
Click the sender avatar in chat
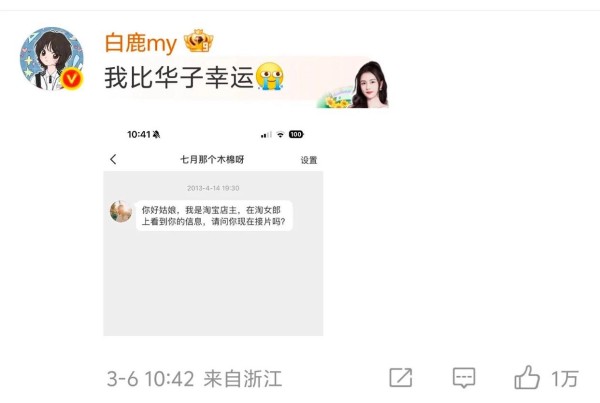[x=121, y=211]
